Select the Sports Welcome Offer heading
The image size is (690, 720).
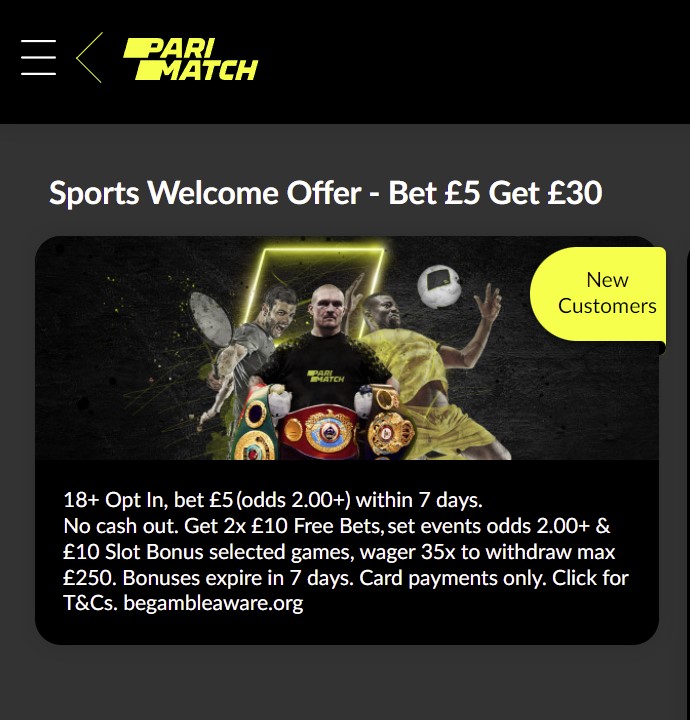325,192
